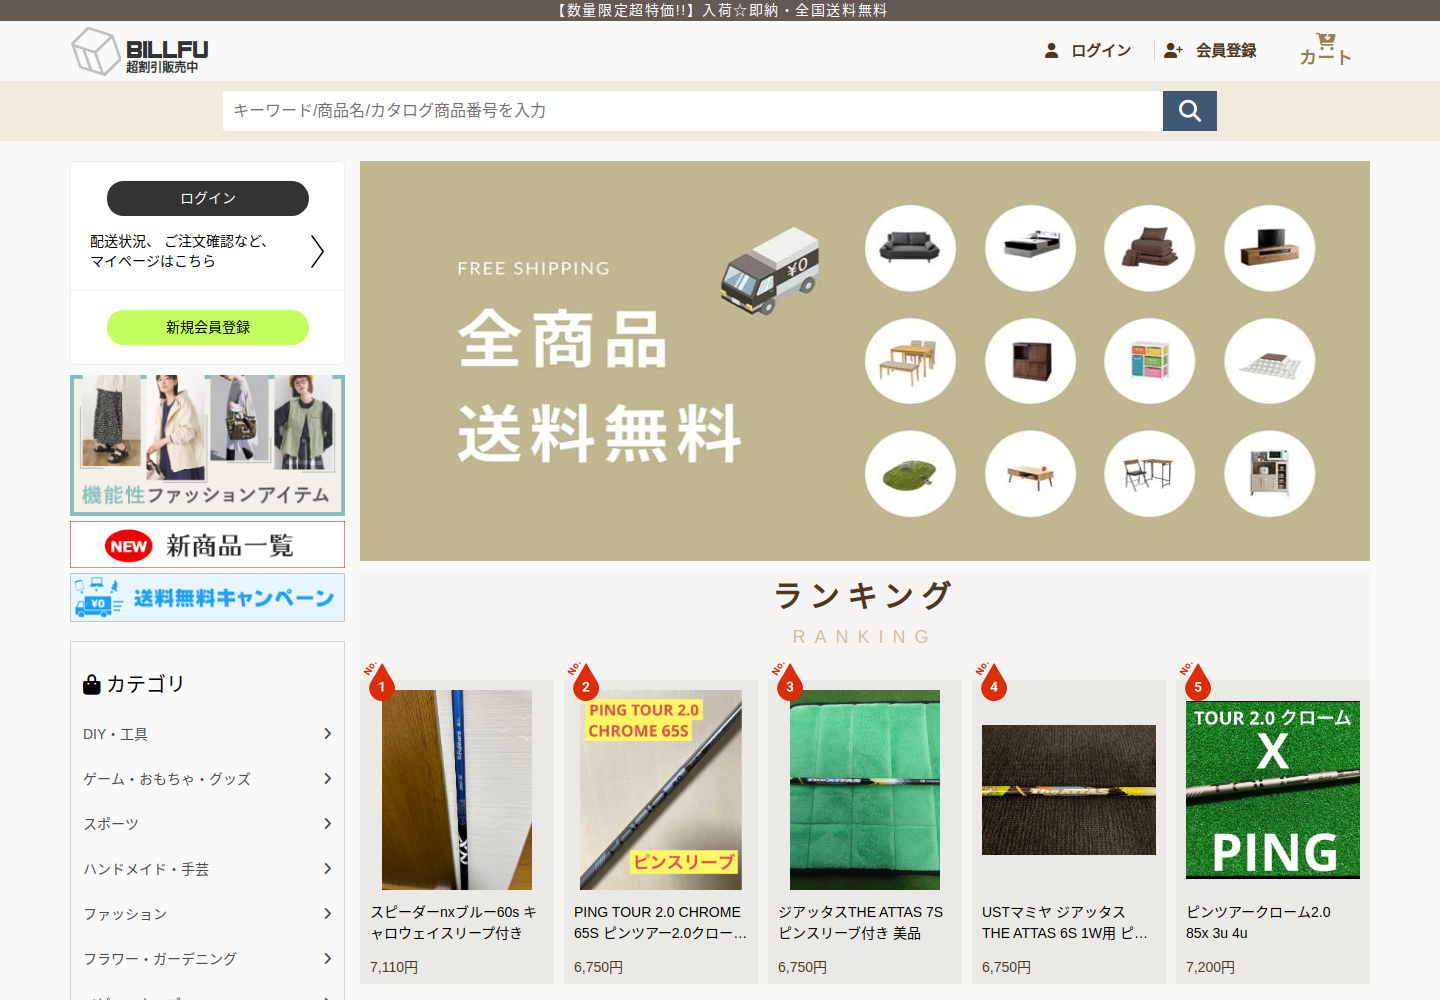This screenshot has height=1000, width=1440.
Task: Open the green towel ATTAS 7S thumbnail
Action: [x=865, y=790]
